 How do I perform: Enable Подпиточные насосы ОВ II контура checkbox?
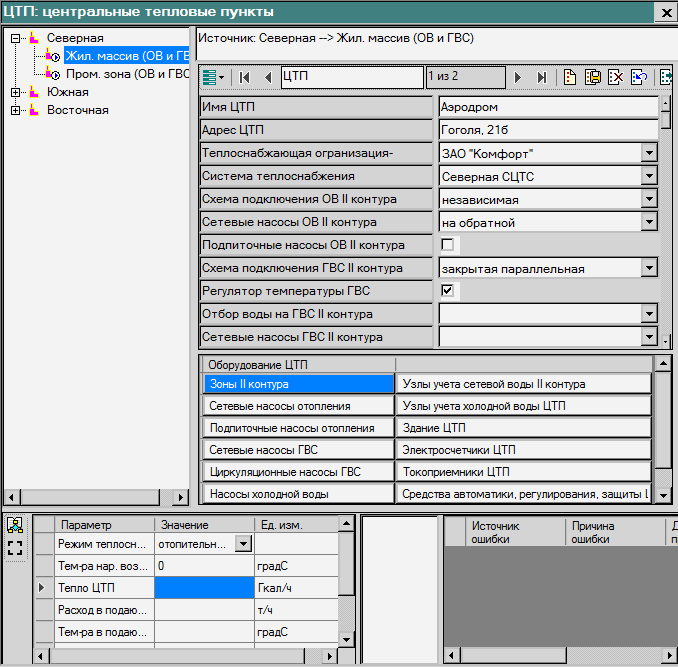pos(448,245)
